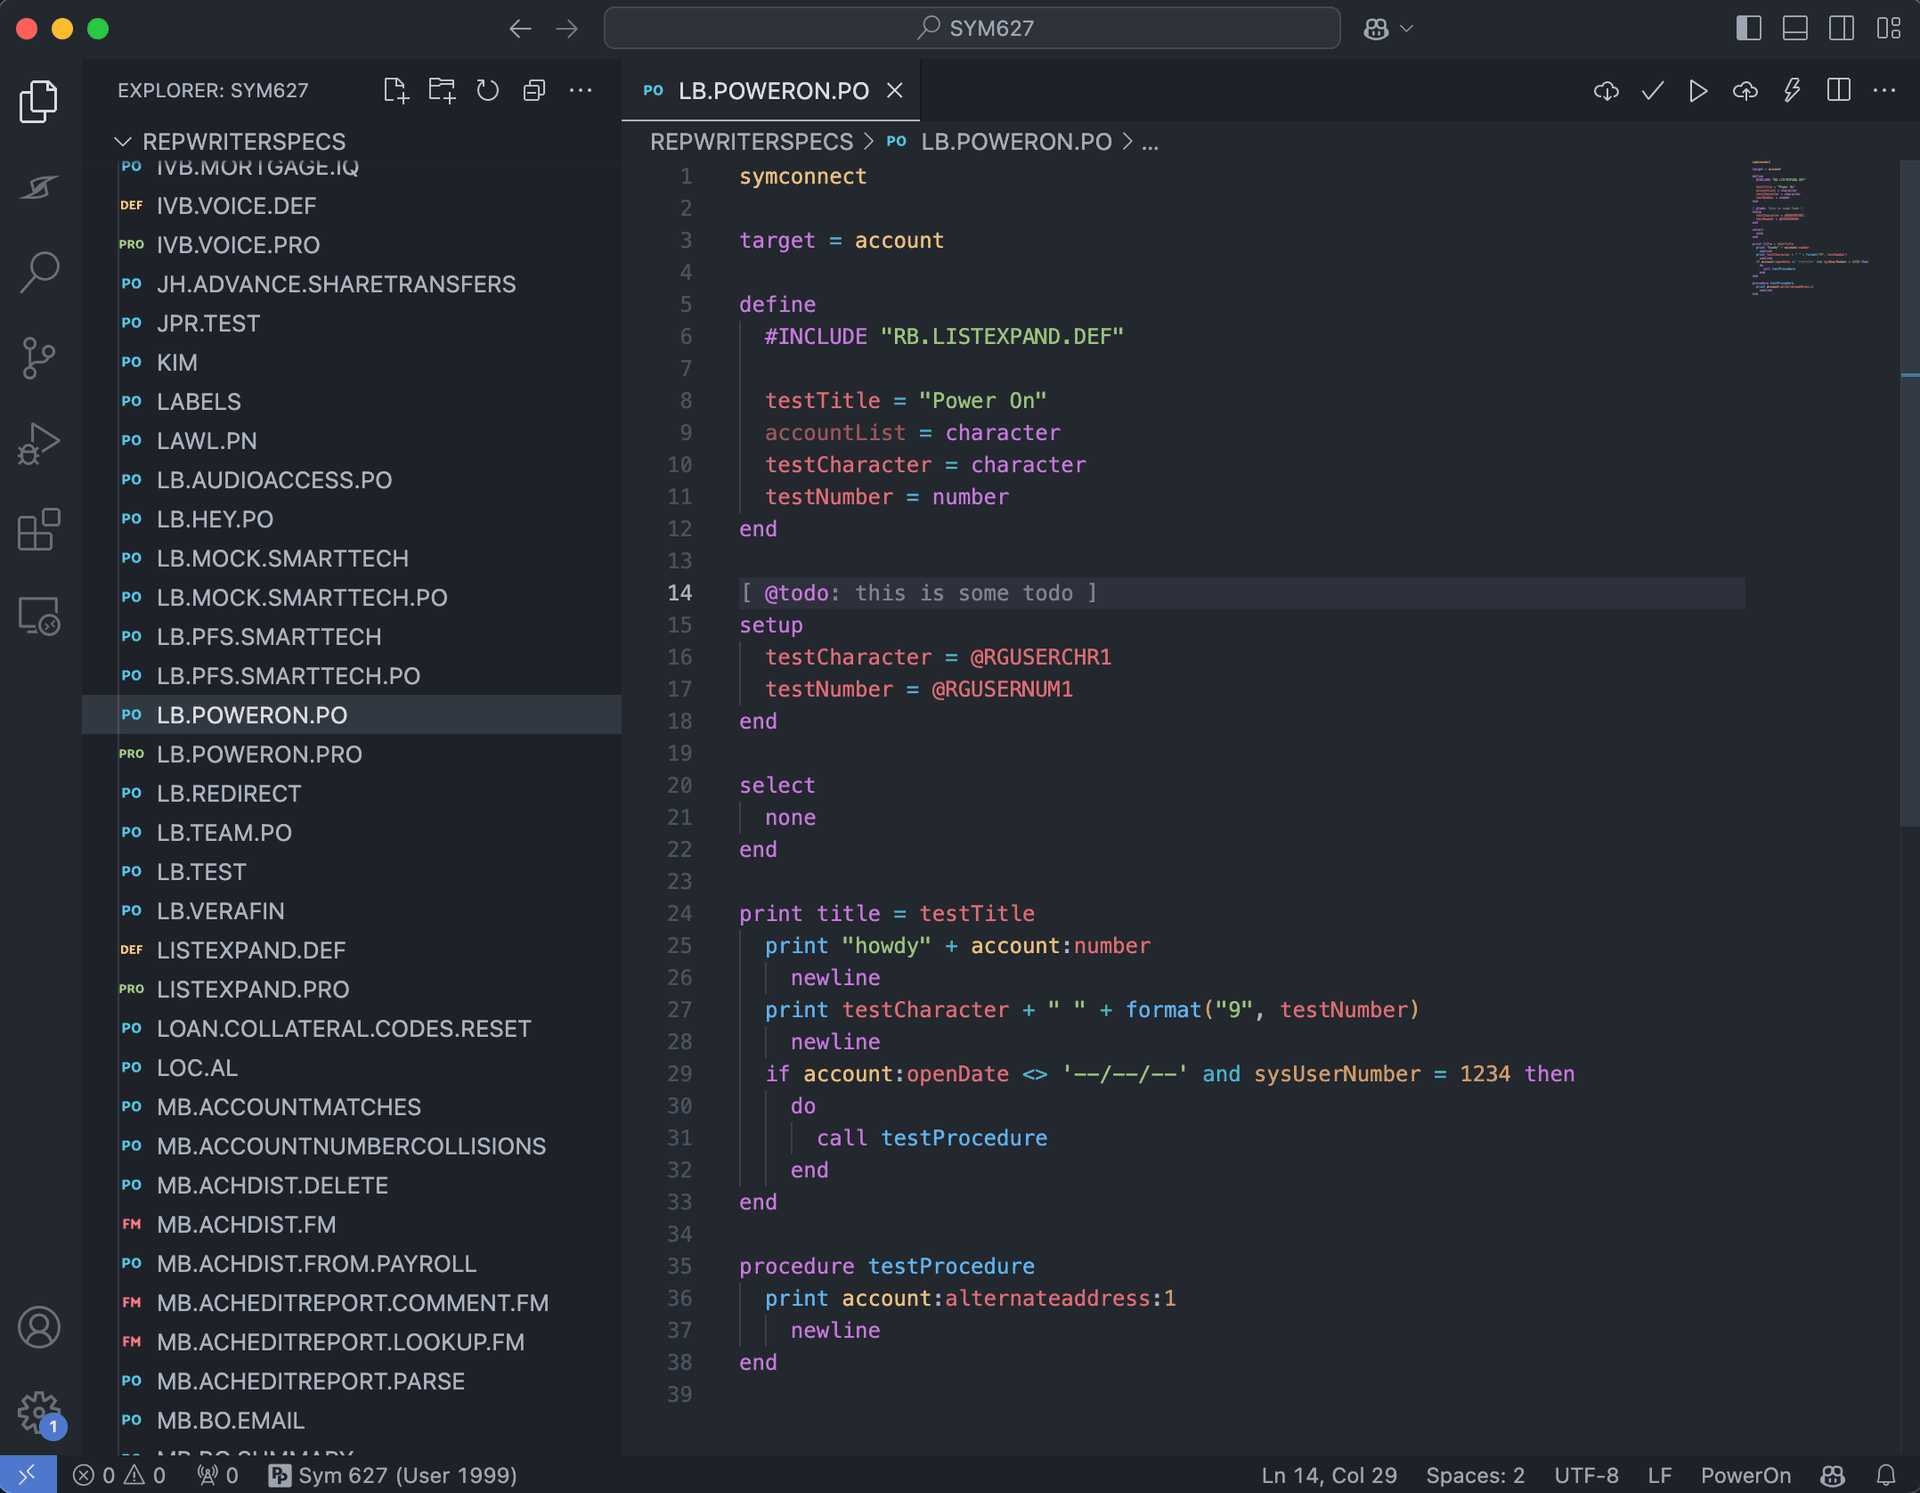Viewport: 1920px width, 1493px height.
Task: Create a new file in the explorer
Action: coord(395,90)
